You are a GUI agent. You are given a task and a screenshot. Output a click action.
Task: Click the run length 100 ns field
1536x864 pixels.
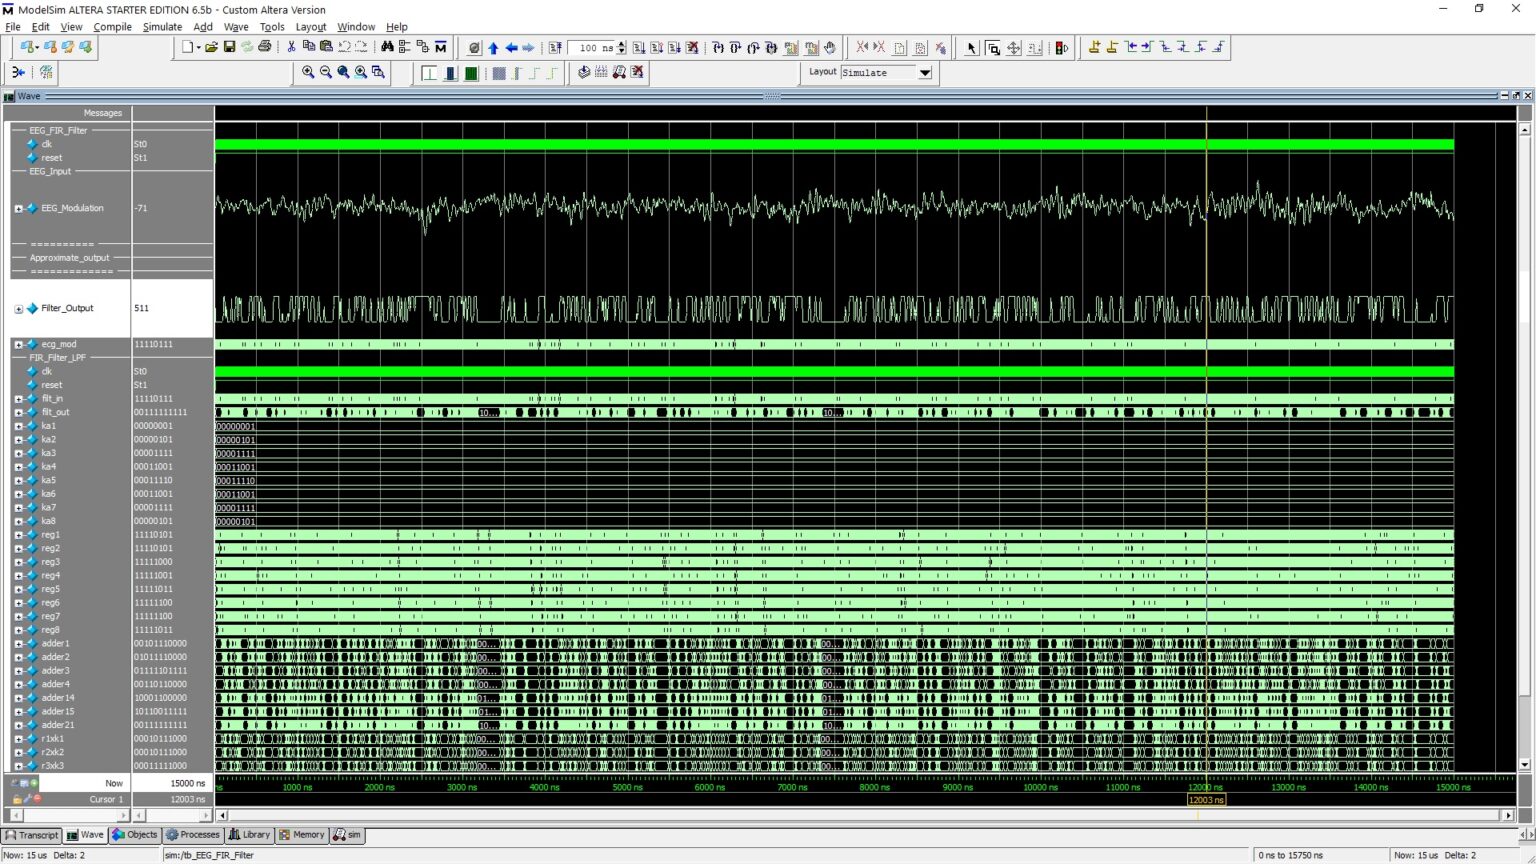coord(591,47)
